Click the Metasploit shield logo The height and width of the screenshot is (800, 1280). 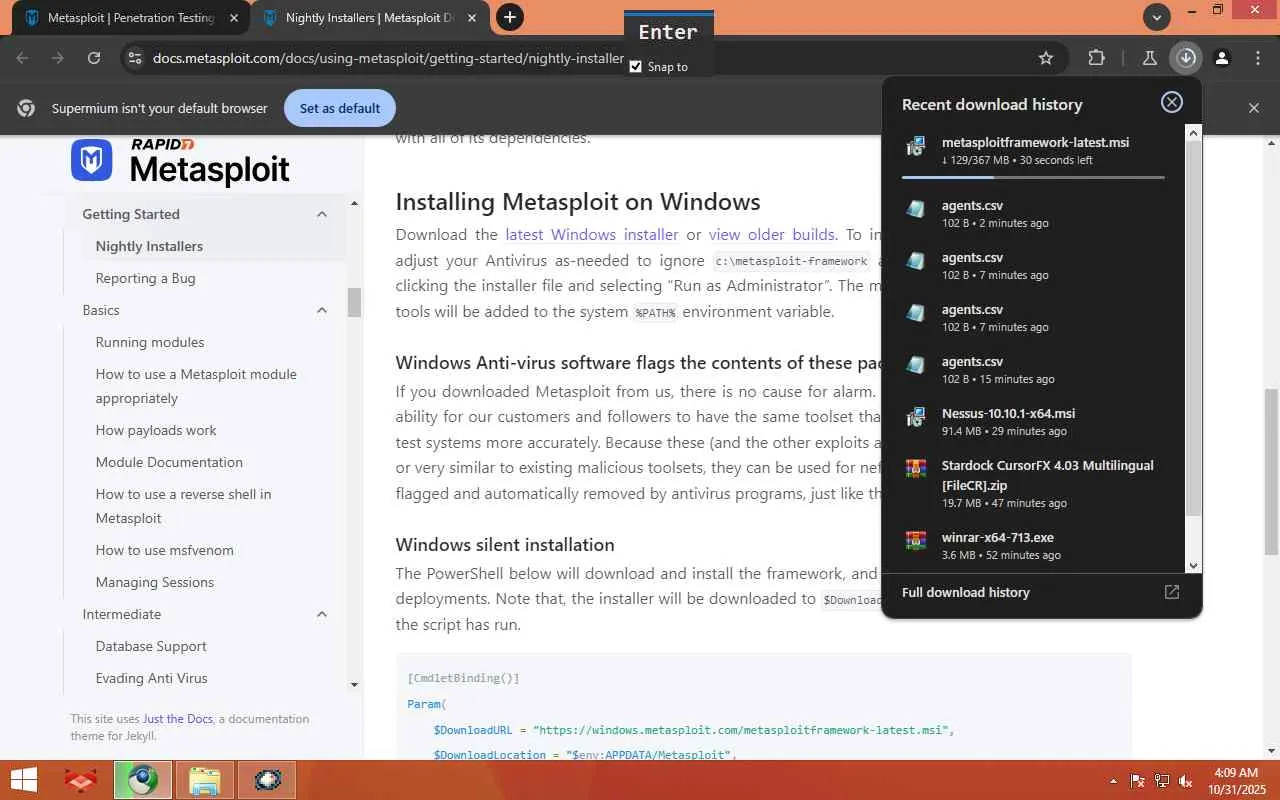pos(91,160)
